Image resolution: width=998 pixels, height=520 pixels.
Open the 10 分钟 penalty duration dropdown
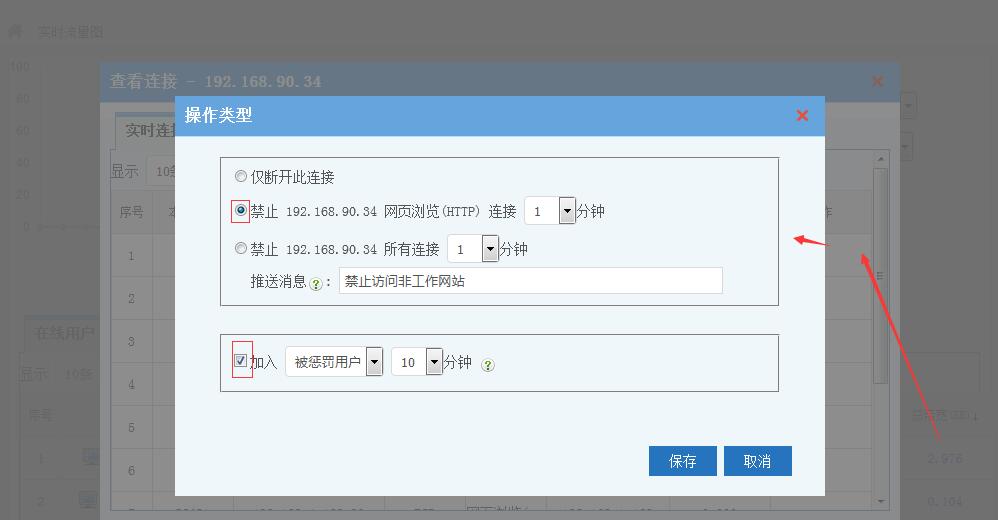434,362
